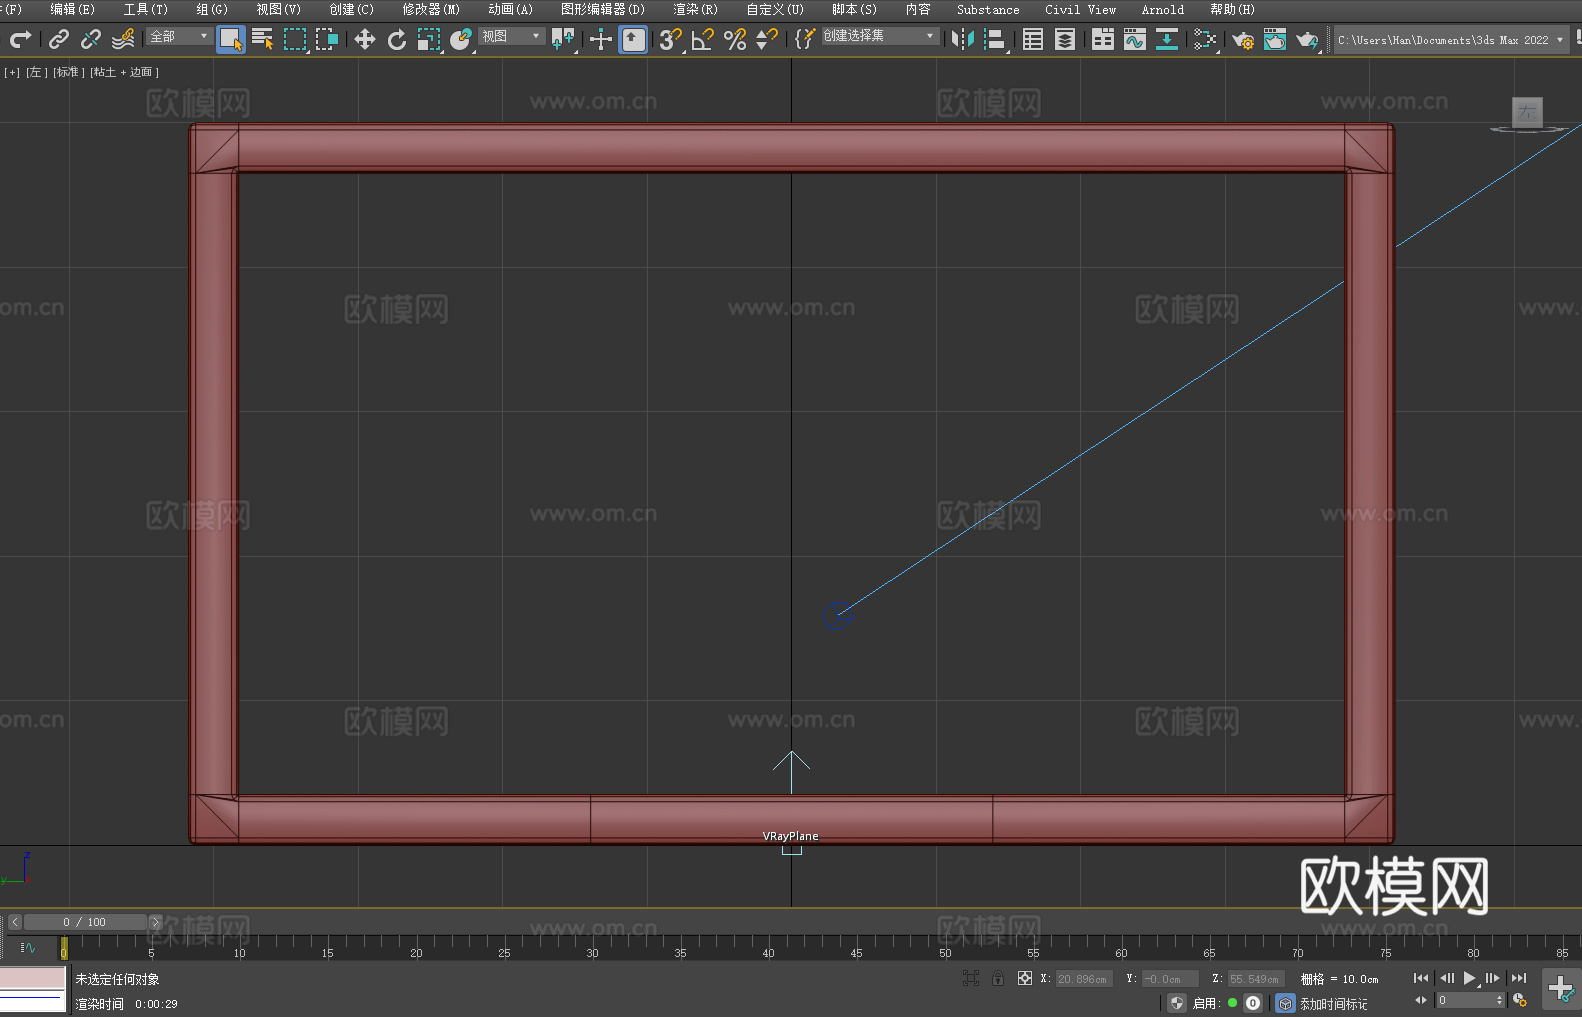Image resolution: width=1582 pixels, height=1017 pixels.
Task: Toggle Percent Snap
Action: click(735, 39)
